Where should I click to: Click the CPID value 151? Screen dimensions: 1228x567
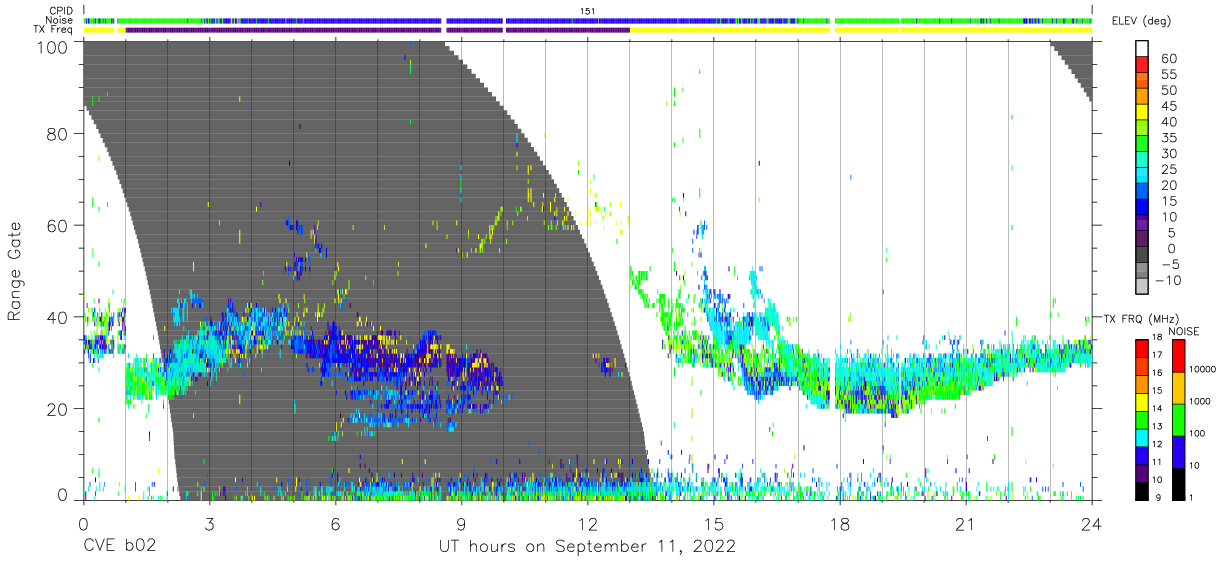point(588,11)
